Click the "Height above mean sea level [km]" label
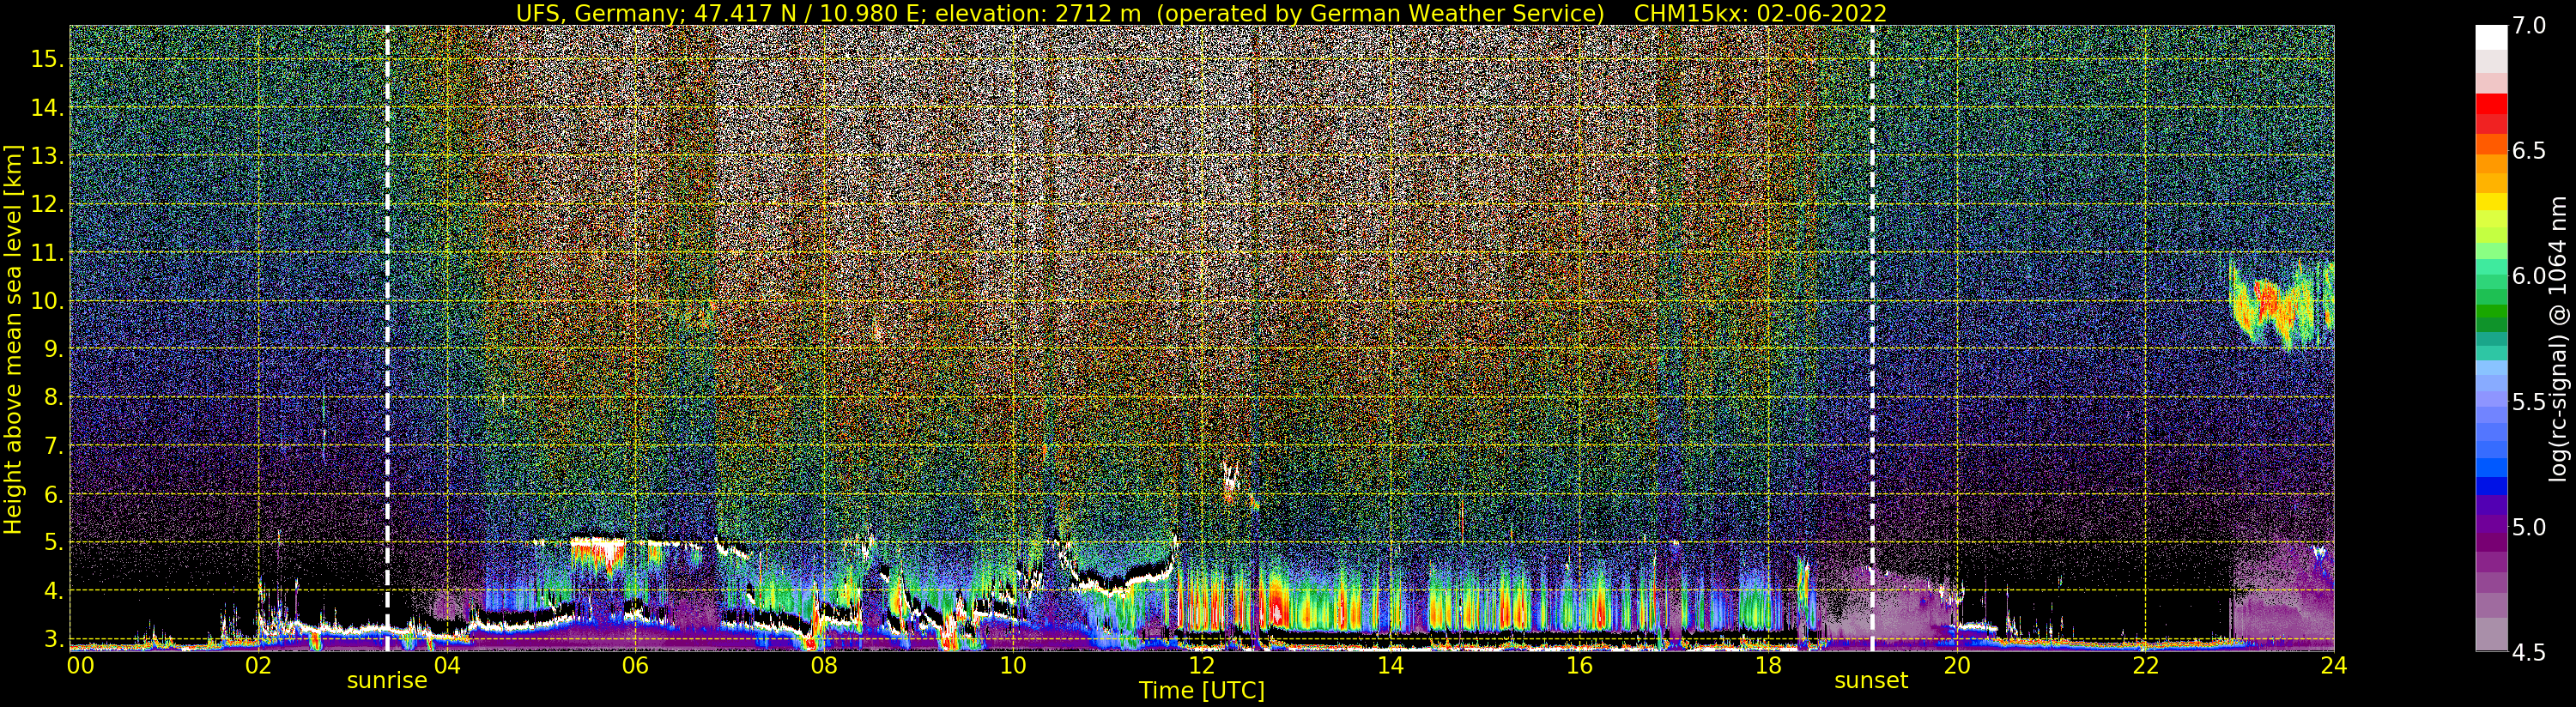2576x707 pixels. [13, 339]
